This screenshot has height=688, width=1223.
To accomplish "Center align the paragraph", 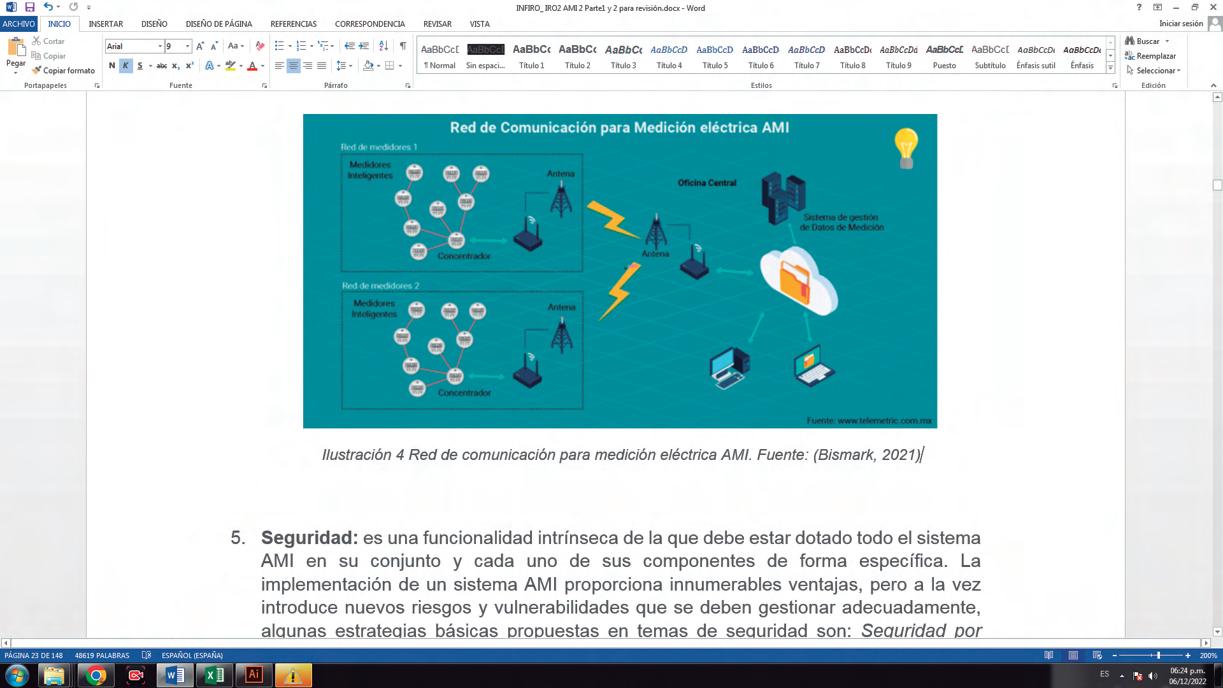I will point(293,66).
